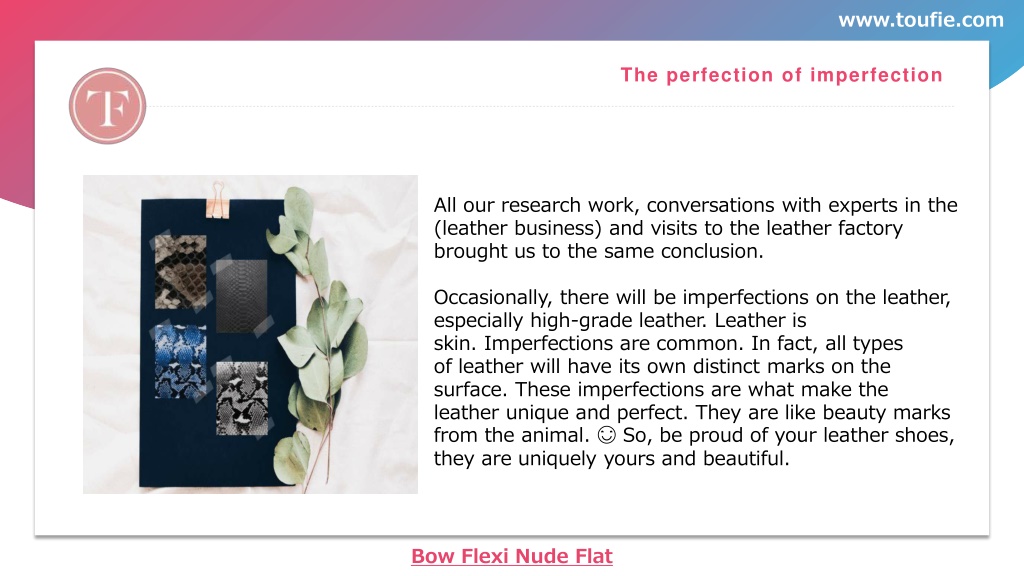Select the leather swatches photo
1024x576 pixels.
click(x=250, y=334)
